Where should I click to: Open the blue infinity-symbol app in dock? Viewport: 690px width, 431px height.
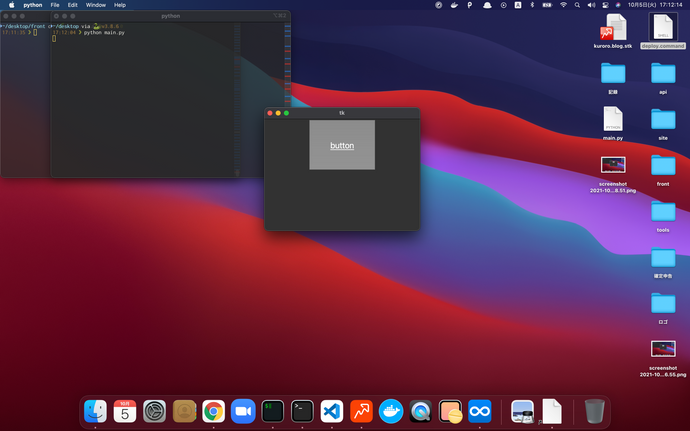click(480, 411)
